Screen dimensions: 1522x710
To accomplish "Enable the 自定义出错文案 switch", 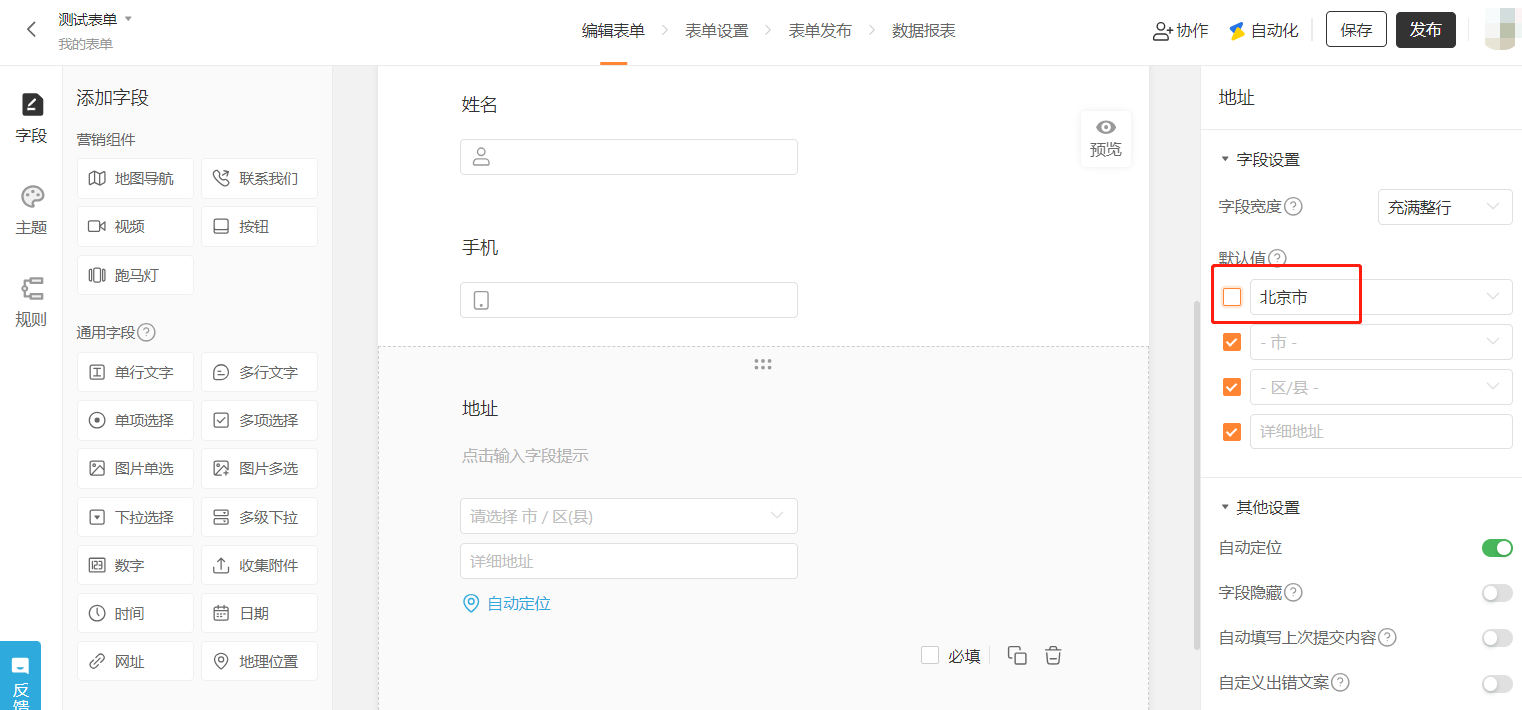I will tap(1497, 684).
